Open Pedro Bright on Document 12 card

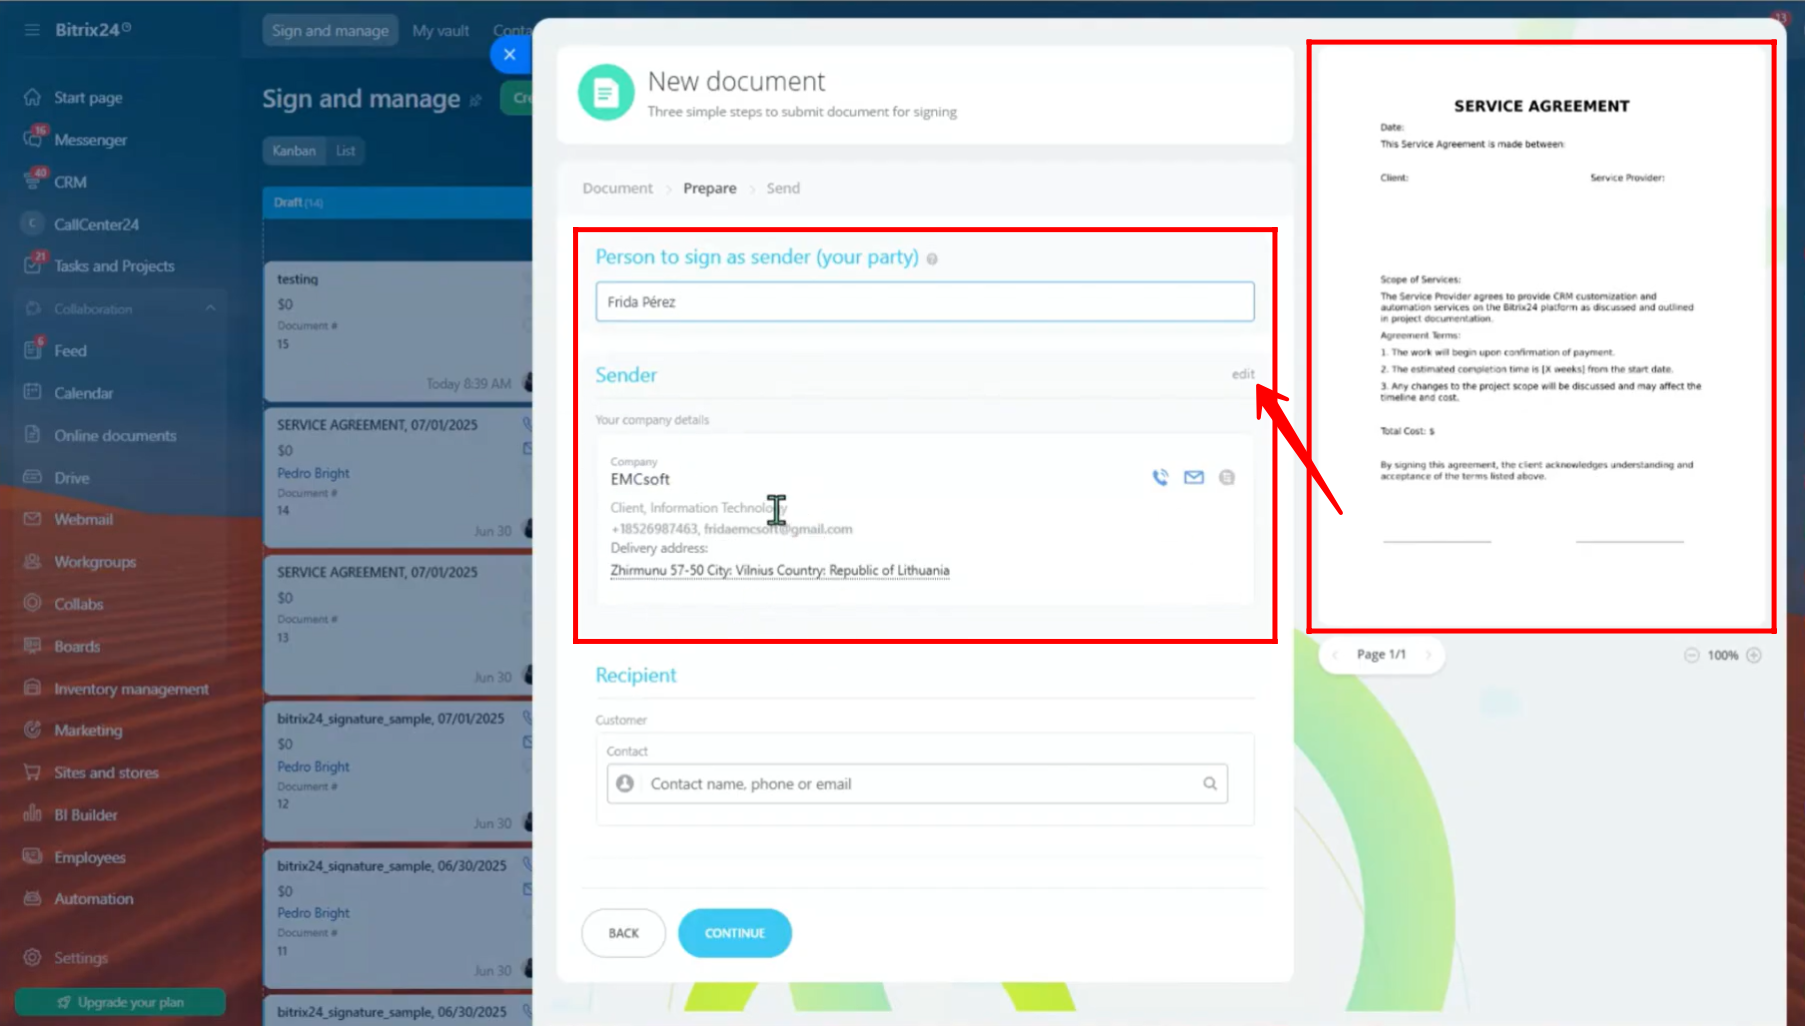(x=313, y=767)
